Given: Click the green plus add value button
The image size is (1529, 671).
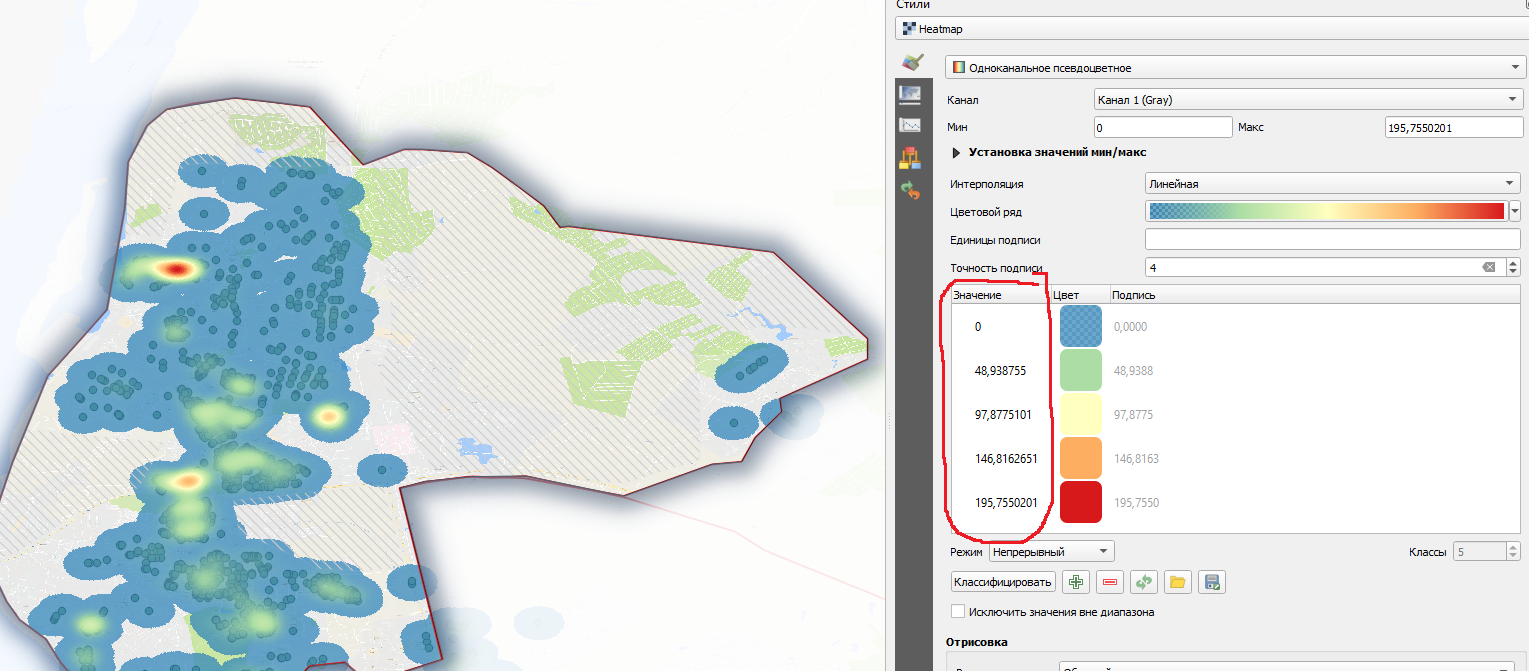Looking at the screenshot, I should pos(1076,582).
